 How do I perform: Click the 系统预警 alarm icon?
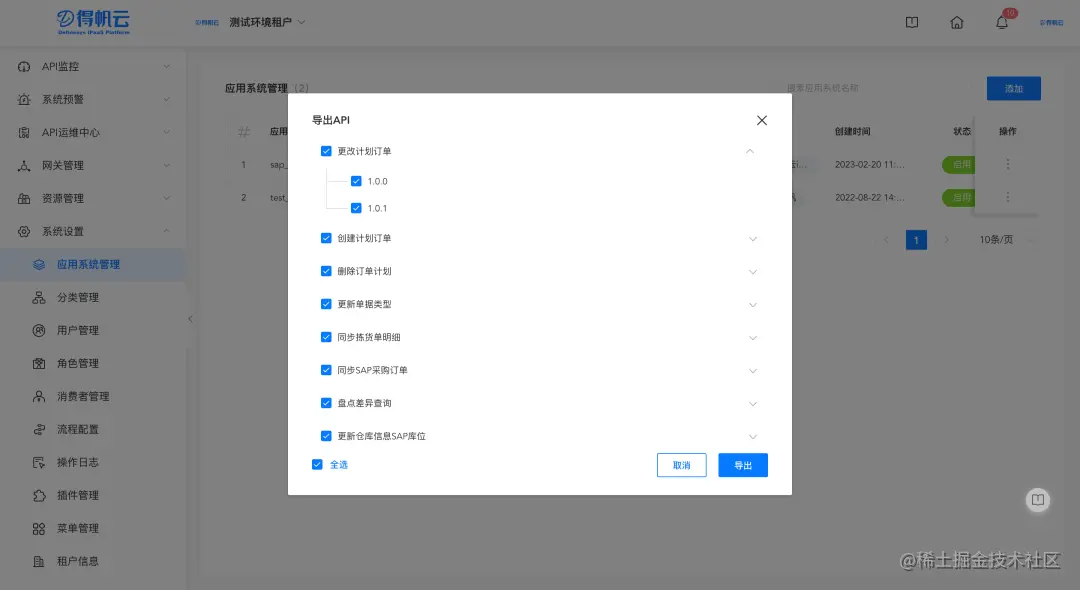pos(24,100)
